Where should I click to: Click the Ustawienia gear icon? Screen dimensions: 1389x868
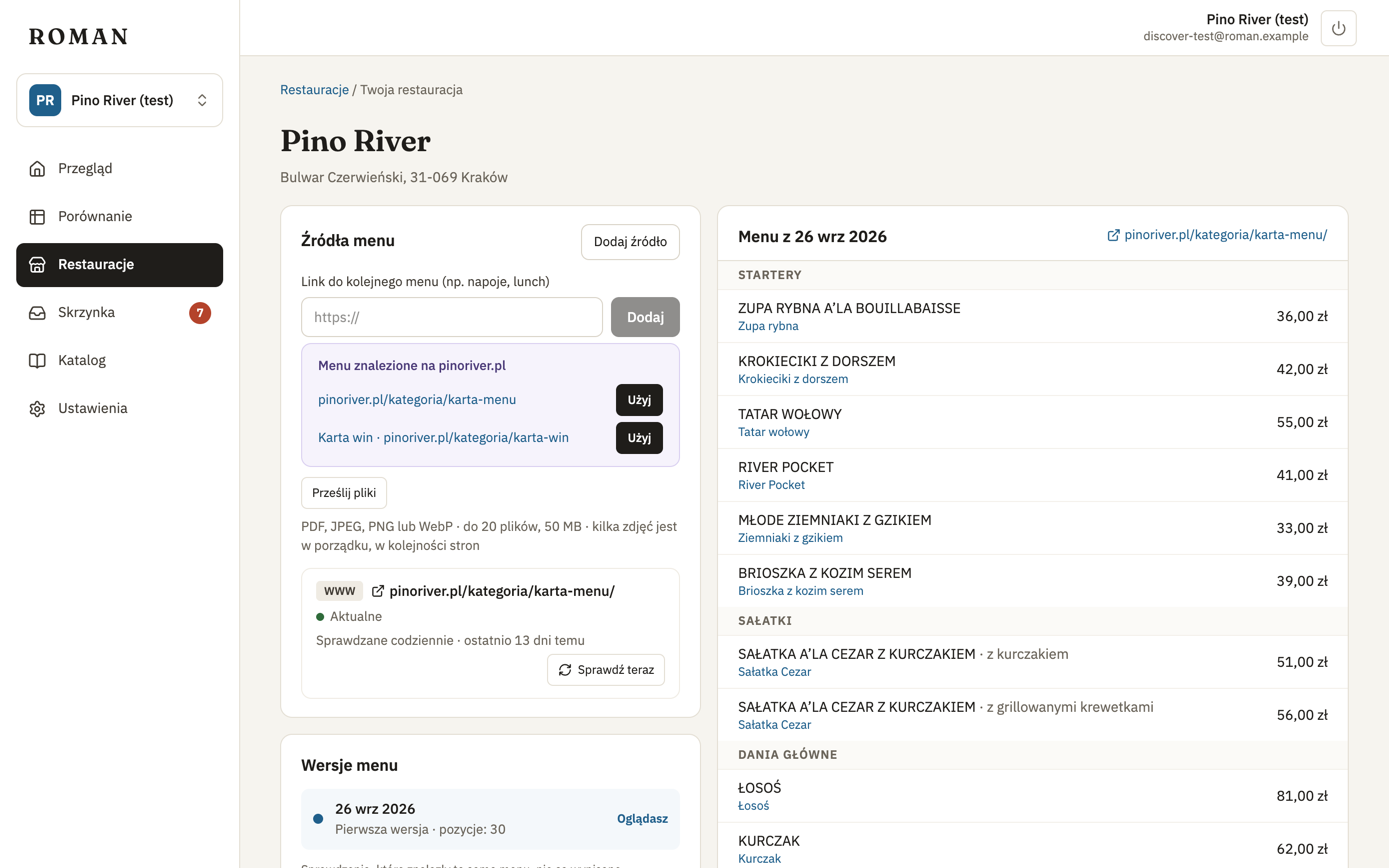point(37,409)
